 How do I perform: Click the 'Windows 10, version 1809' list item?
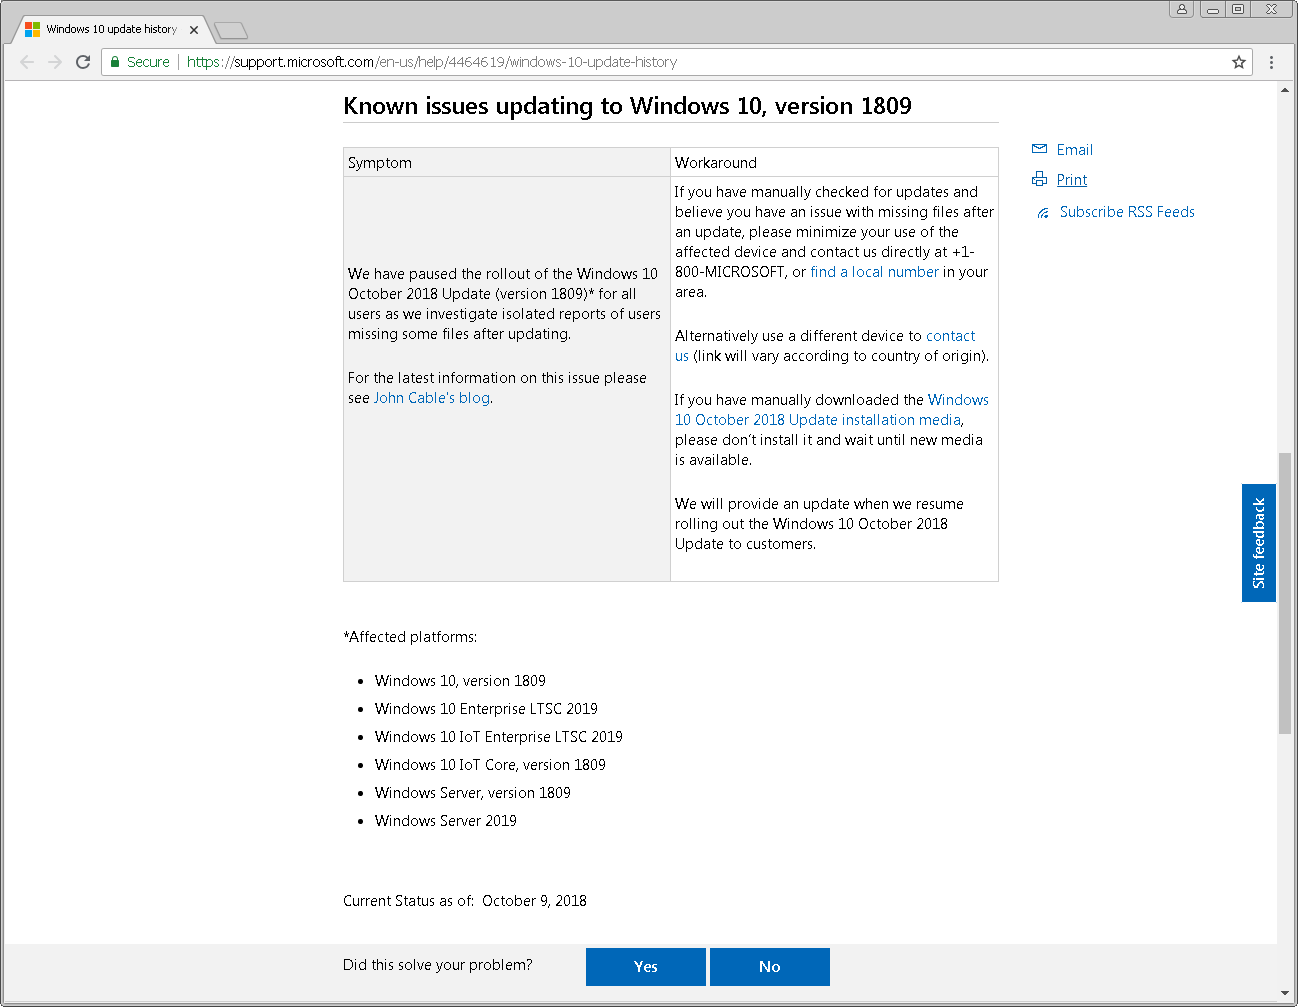[x=460, y=681]
